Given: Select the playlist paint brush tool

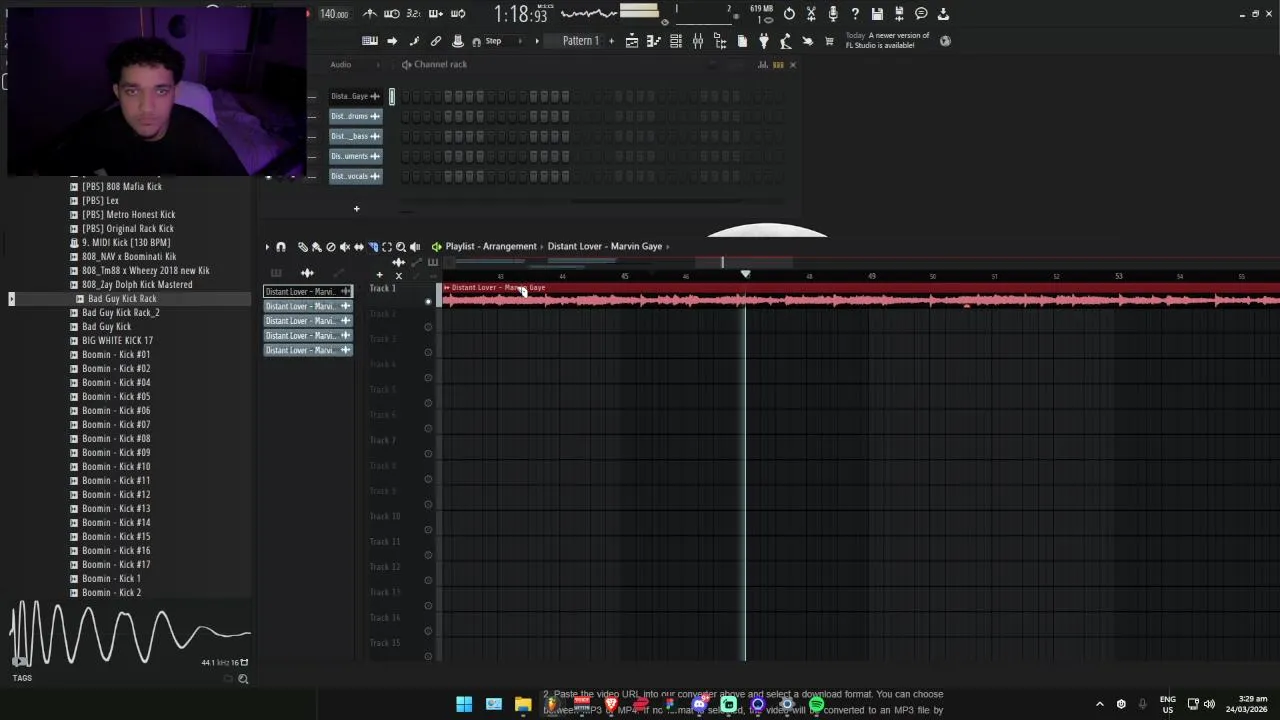Looking at the screenshot, I should 317,247.
